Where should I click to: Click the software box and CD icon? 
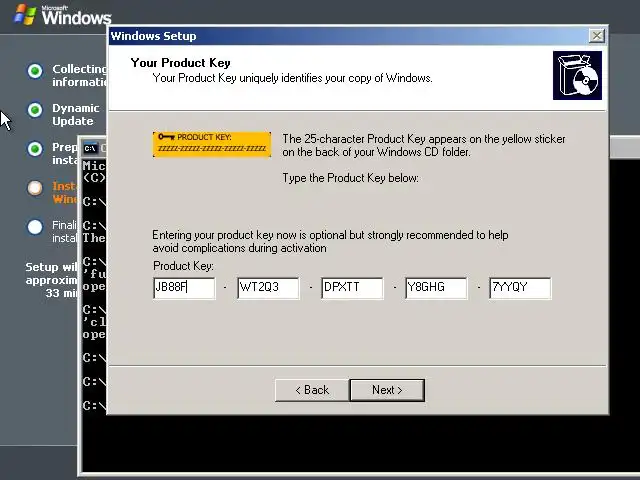577,76
